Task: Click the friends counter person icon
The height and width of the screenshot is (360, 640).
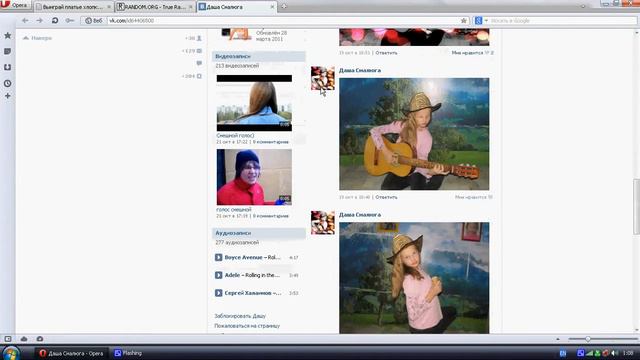Action: click(199, 38)
